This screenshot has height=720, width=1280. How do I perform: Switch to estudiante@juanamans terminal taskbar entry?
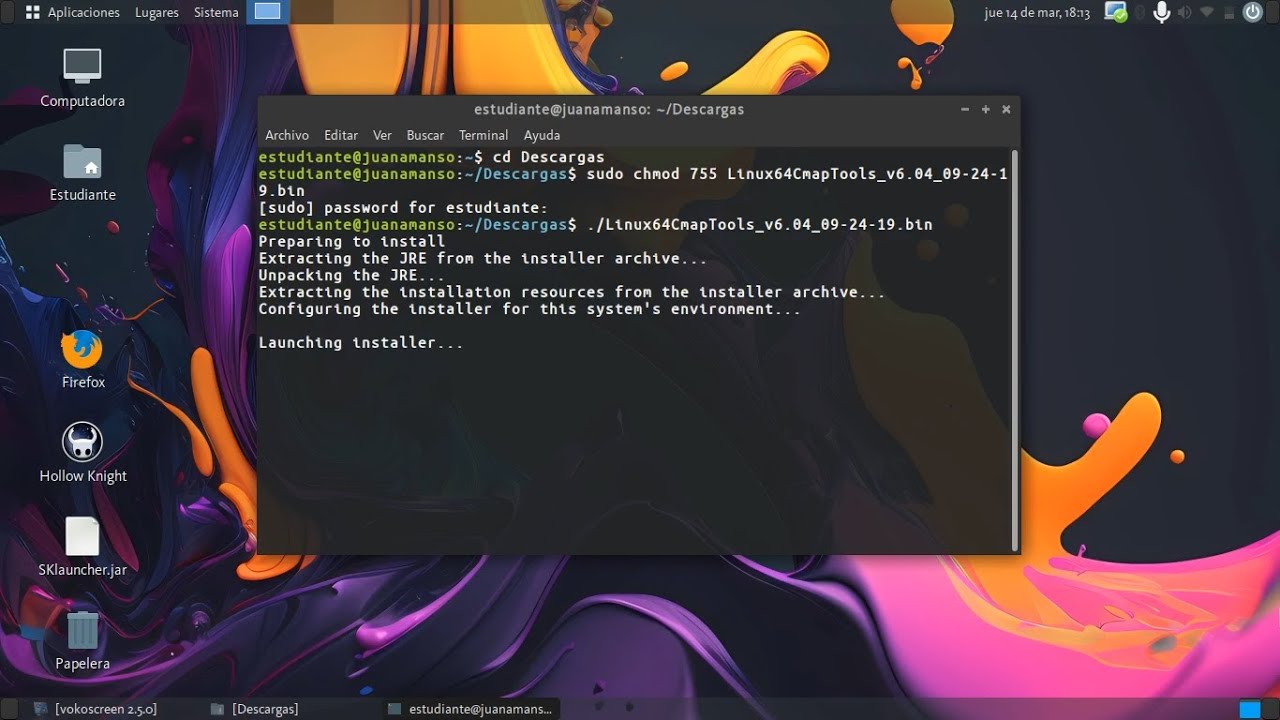(x=470, y=709)
